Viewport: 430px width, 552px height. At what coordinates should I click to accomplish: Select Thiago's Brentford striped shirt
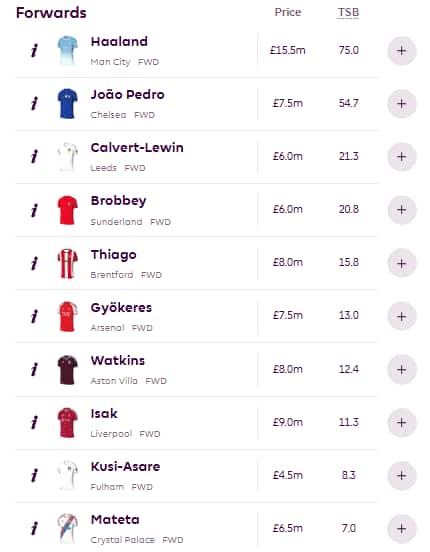(67, 263)
